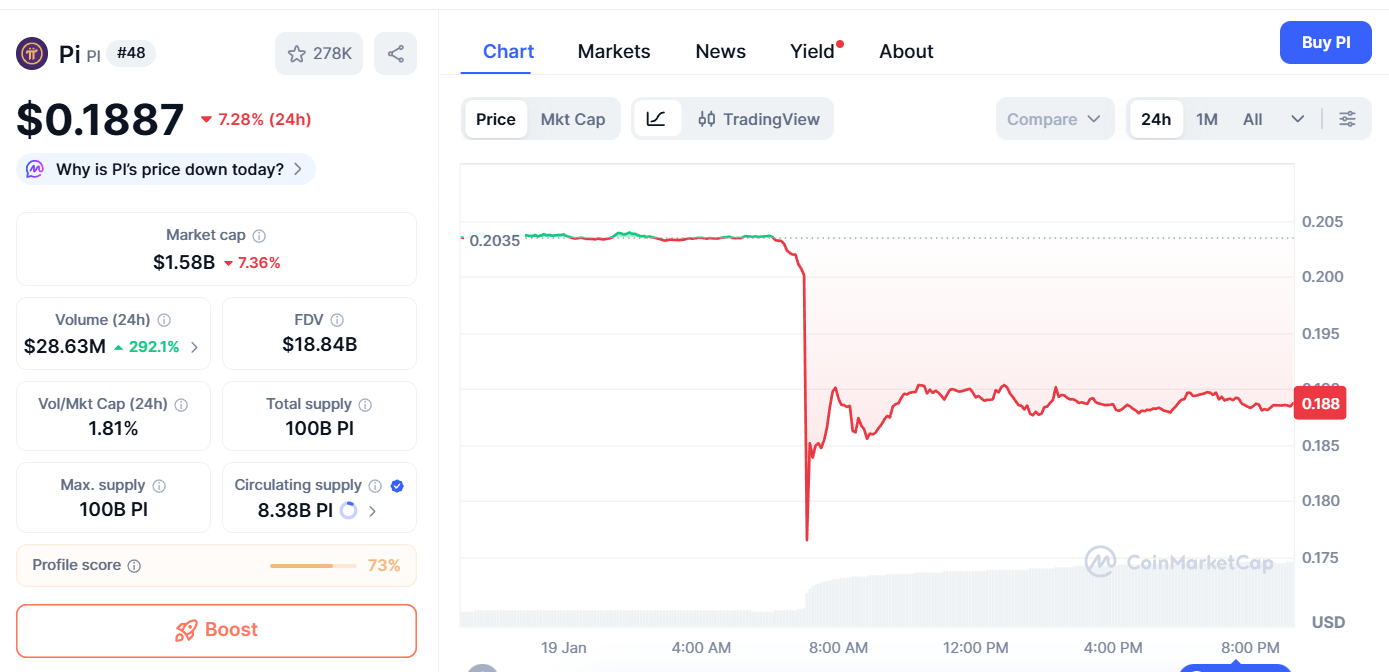This screenshot has height=672, width=1389.
Task: Open the Yield tab
Action: pos(812,51)
